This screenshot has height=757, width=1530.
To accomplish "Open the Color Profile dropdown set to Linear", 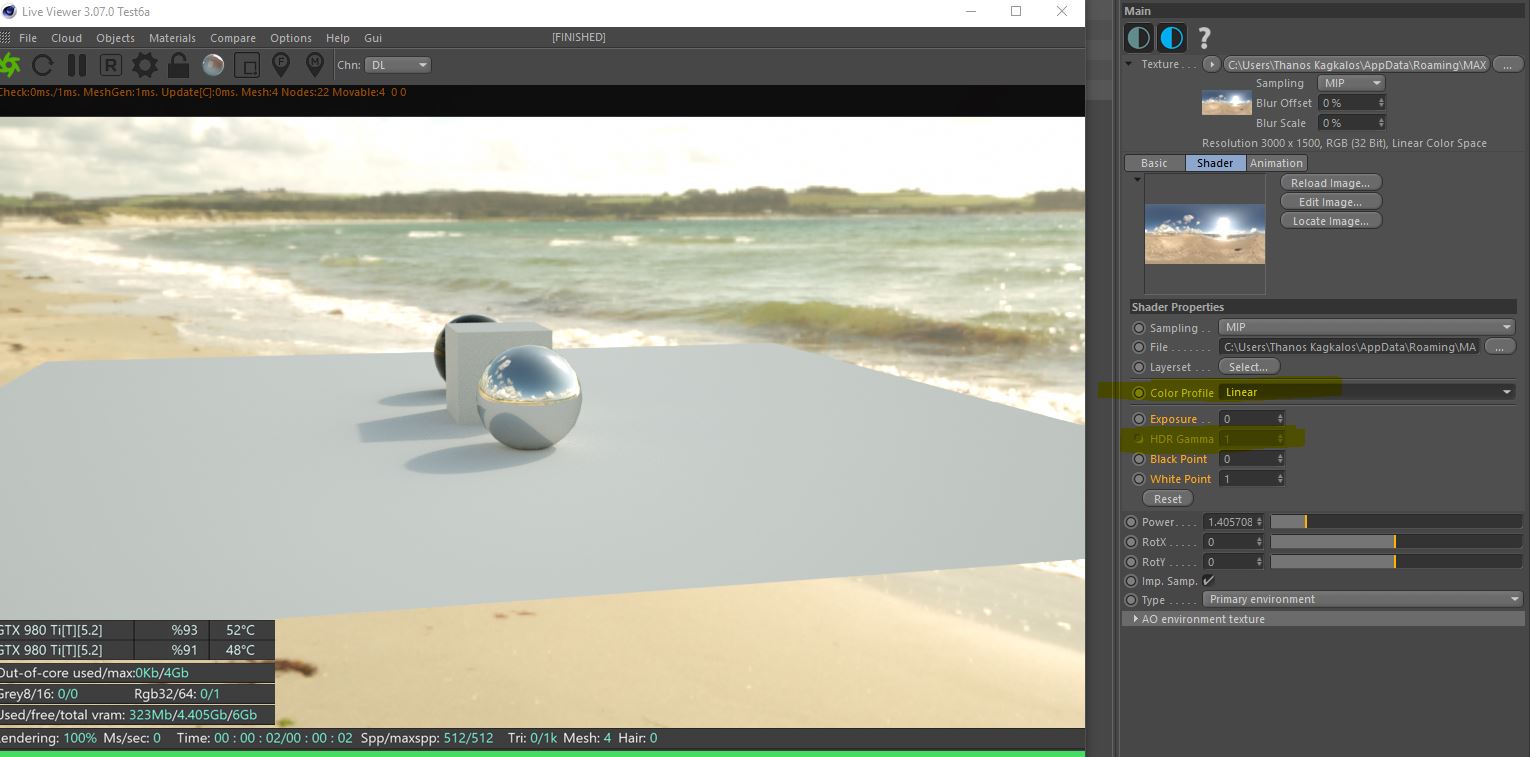I will pos(1367,392).
